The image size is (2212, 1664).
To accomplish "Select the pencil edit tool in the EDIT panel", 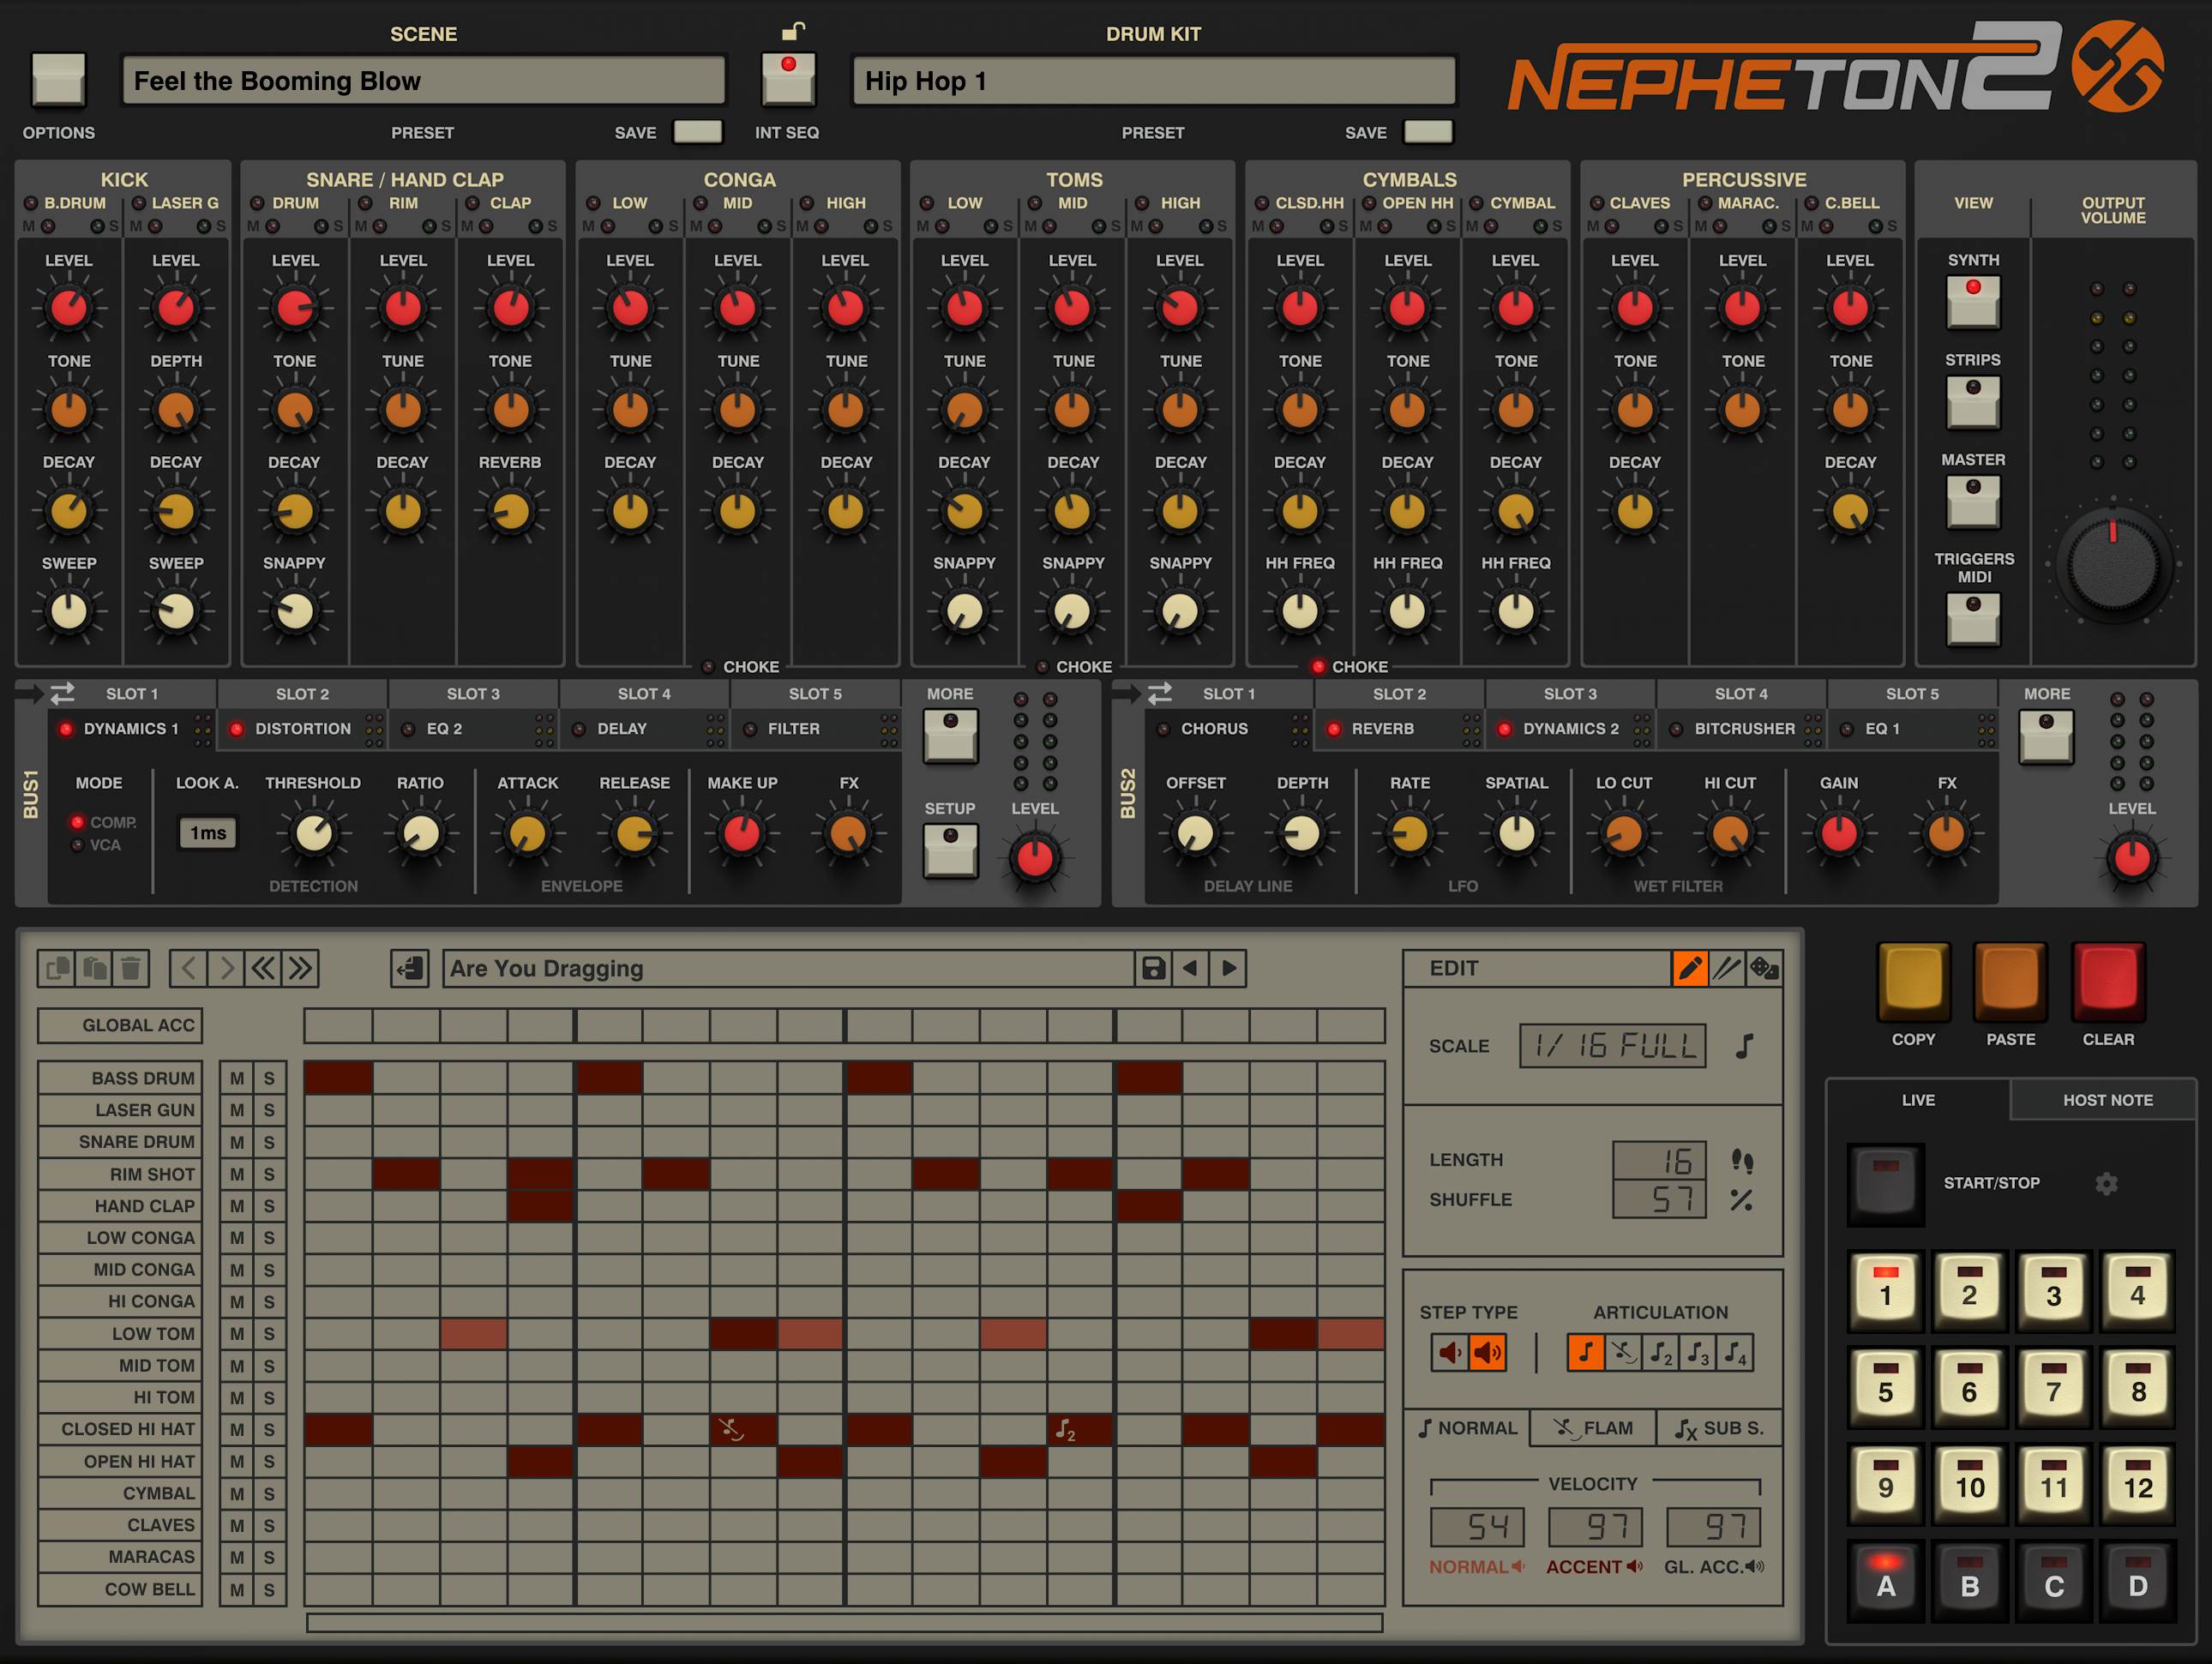I will pos(1689,968).
